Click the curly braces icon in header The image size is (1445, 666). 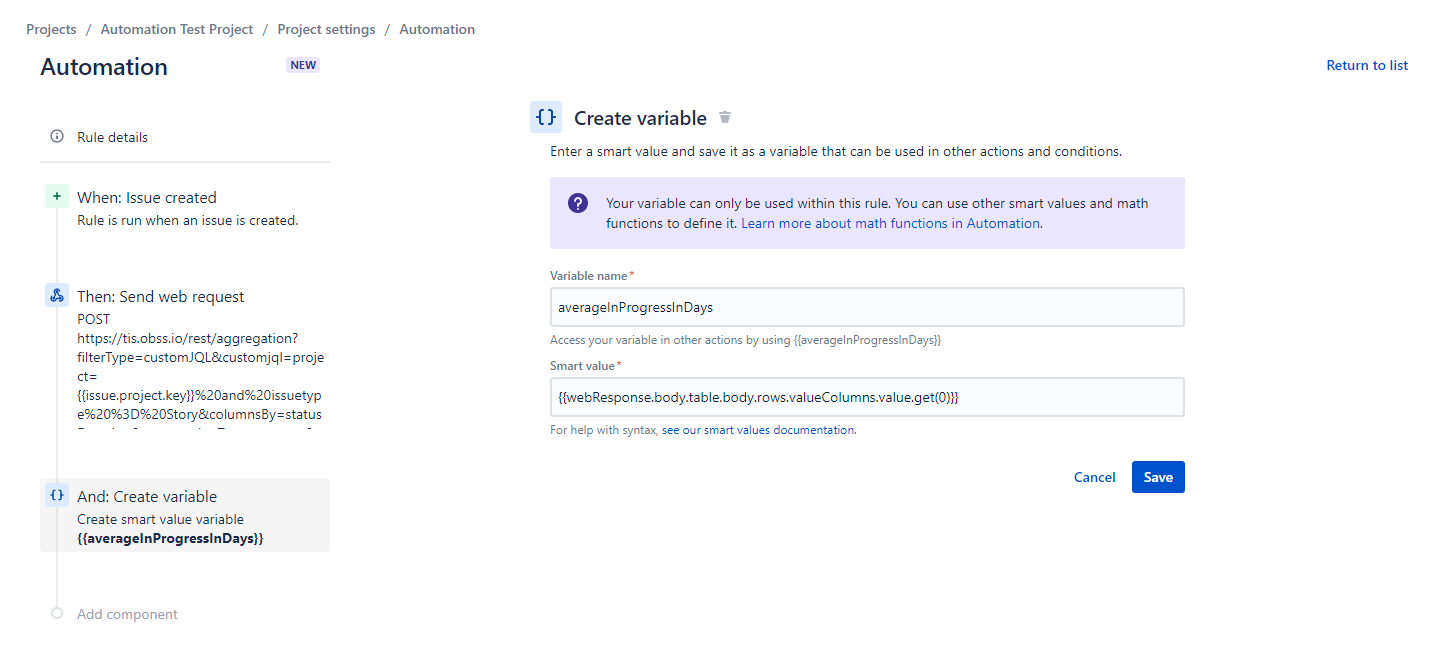coord(546,118)
